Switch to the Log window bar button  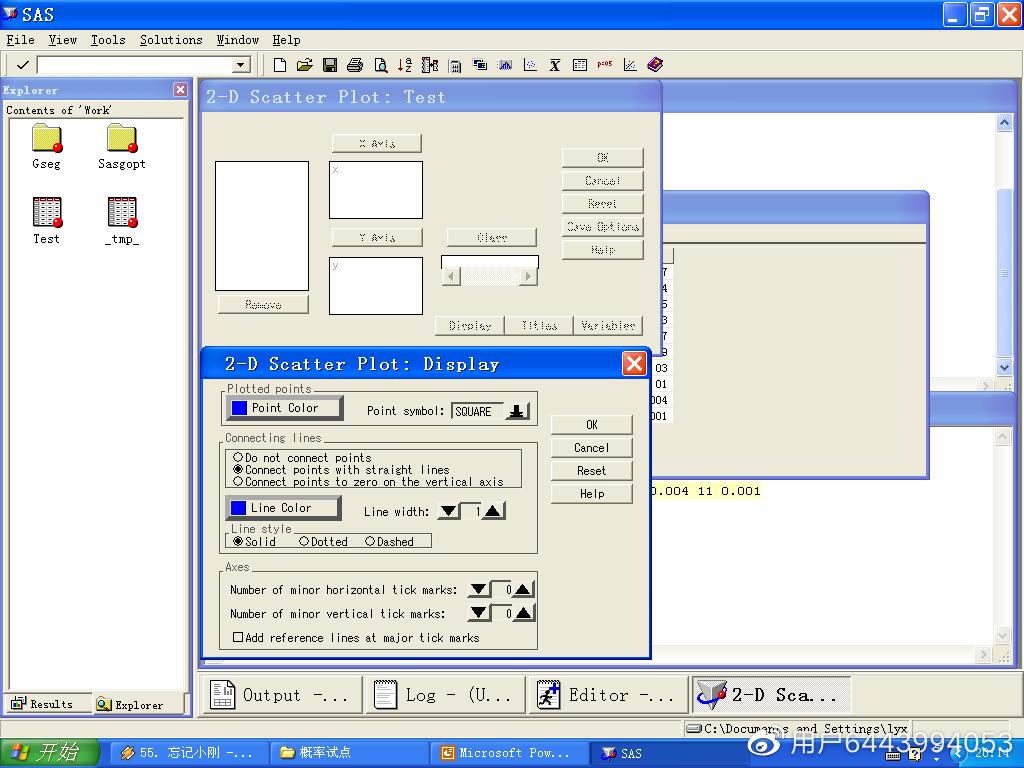444,695
